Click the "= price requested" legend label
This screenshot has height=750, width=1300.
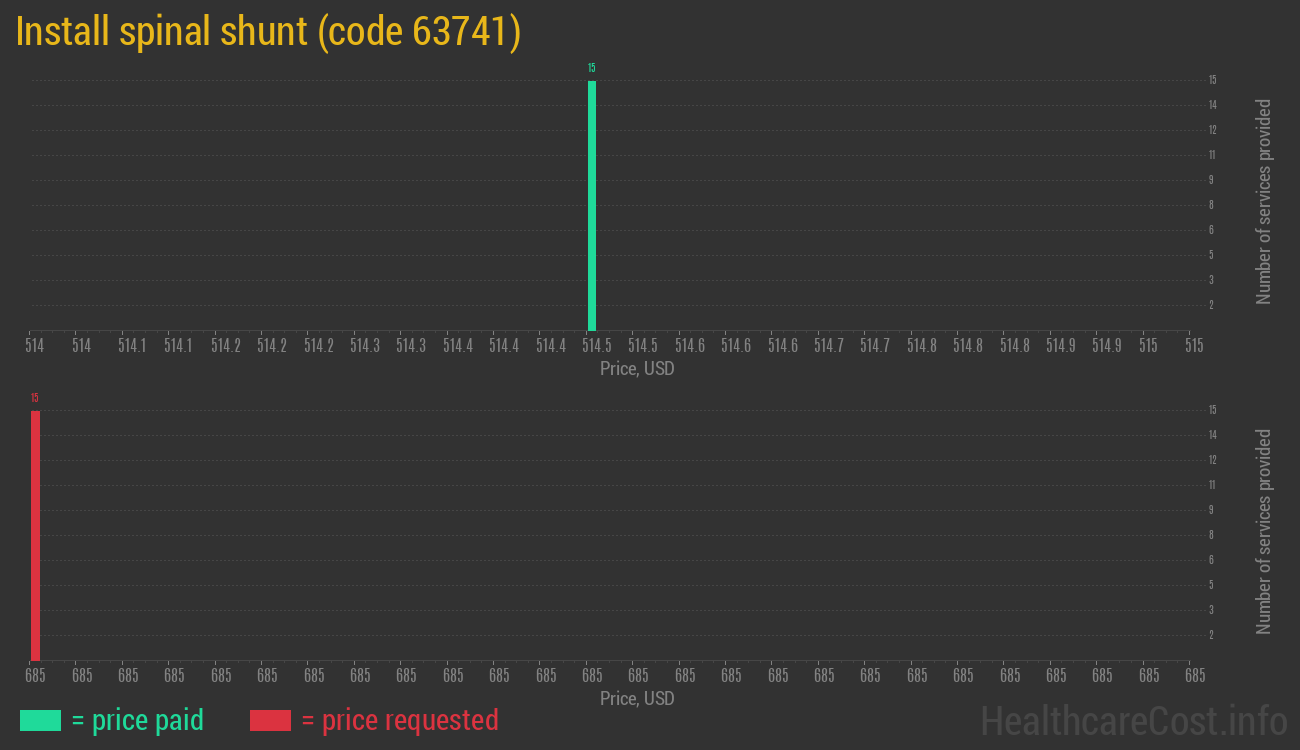point(399,720)
